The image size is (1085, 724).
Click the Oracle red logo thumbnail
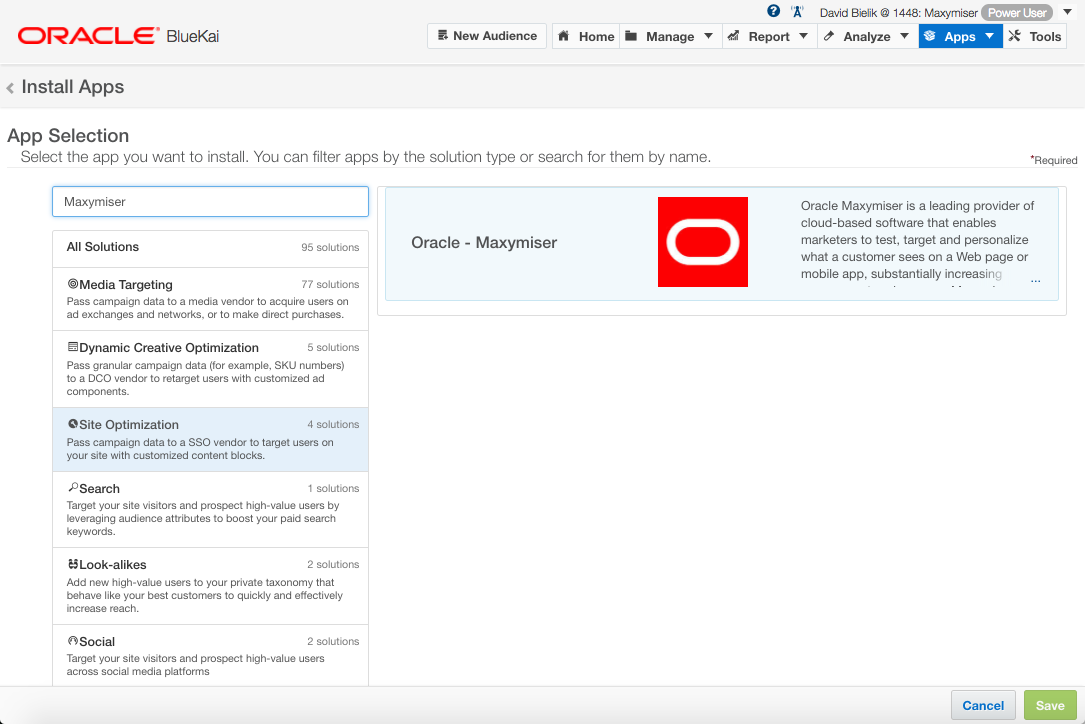pyautogui.click(x=702, y=242)
